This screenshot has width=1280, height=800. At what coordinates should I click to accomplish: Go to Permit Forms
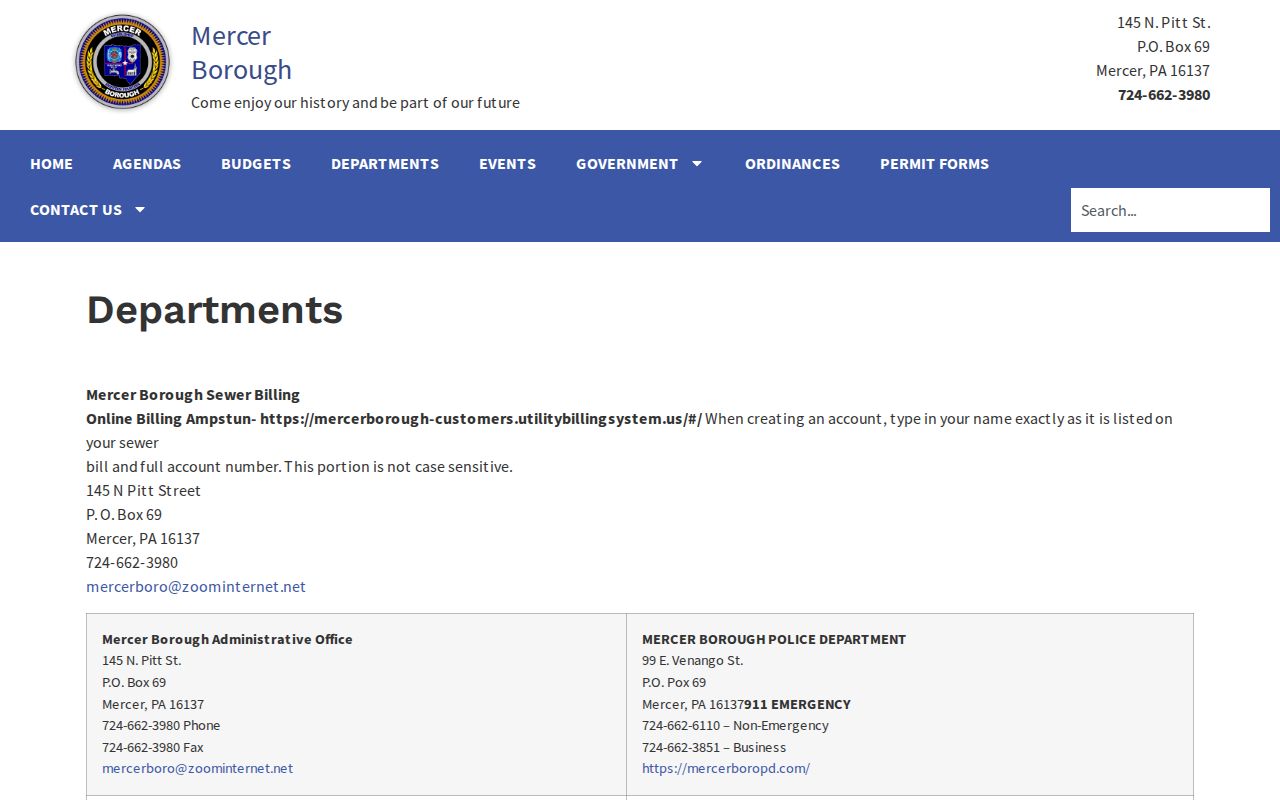(x=934, y=164)
